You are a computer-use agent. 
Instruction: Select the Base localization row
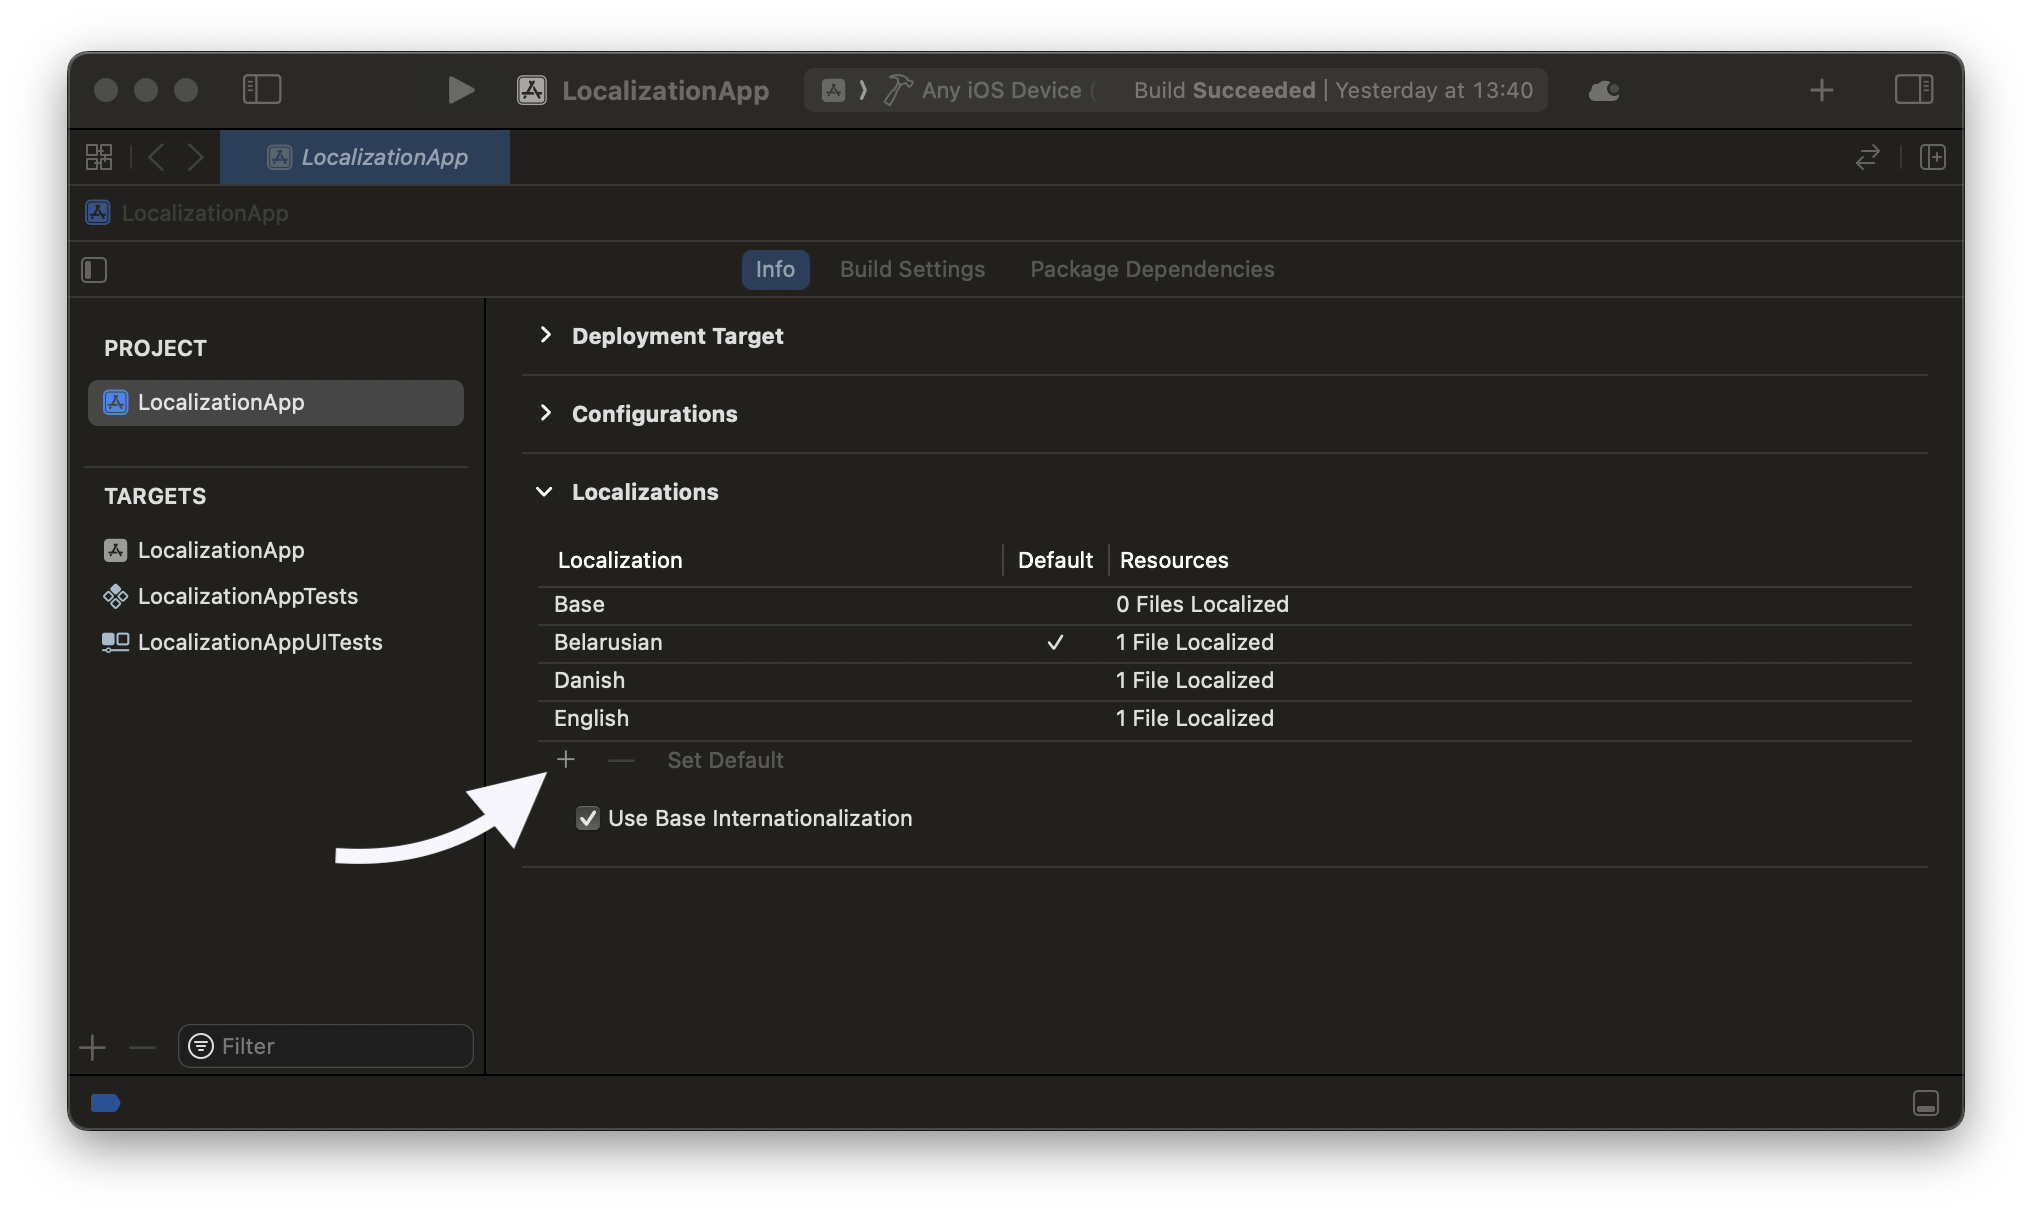[x=1224, y=604]
